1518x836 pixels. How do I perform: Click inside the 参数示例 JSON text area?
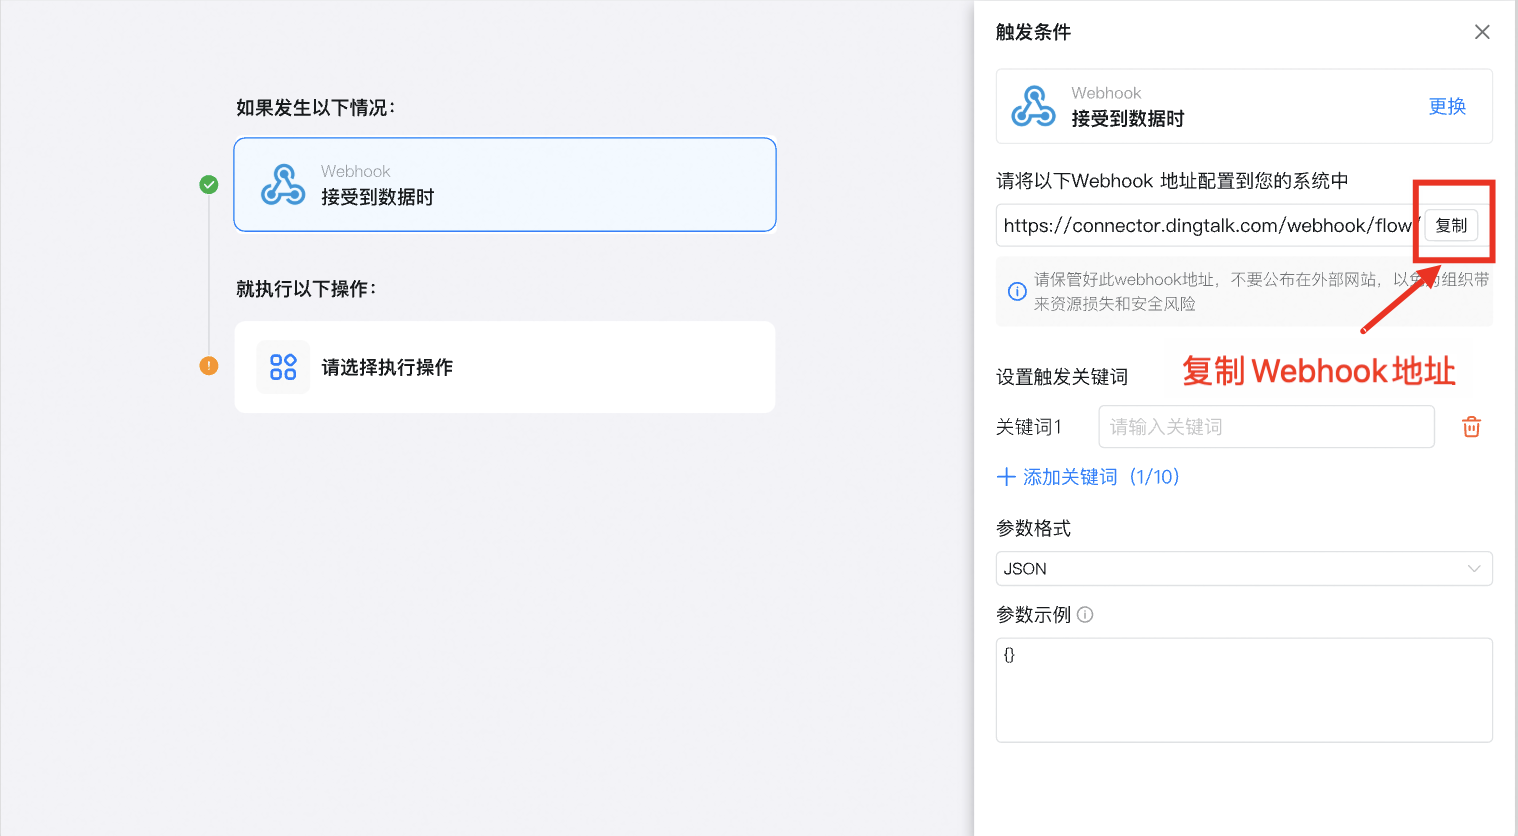pyautogui.click(x=1244, y=690)
